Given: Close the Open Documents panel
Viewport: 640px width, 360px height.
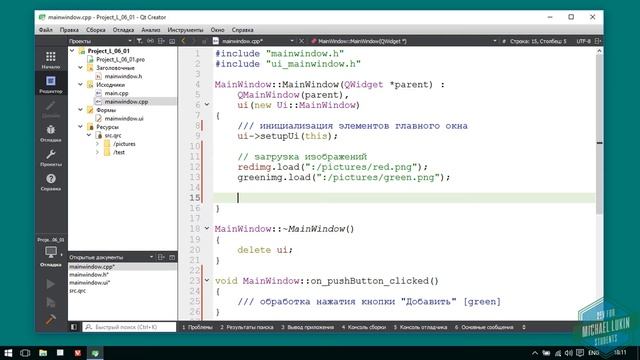Looking at the screenshot, I should pyautogui.click(x=172, y=257).
